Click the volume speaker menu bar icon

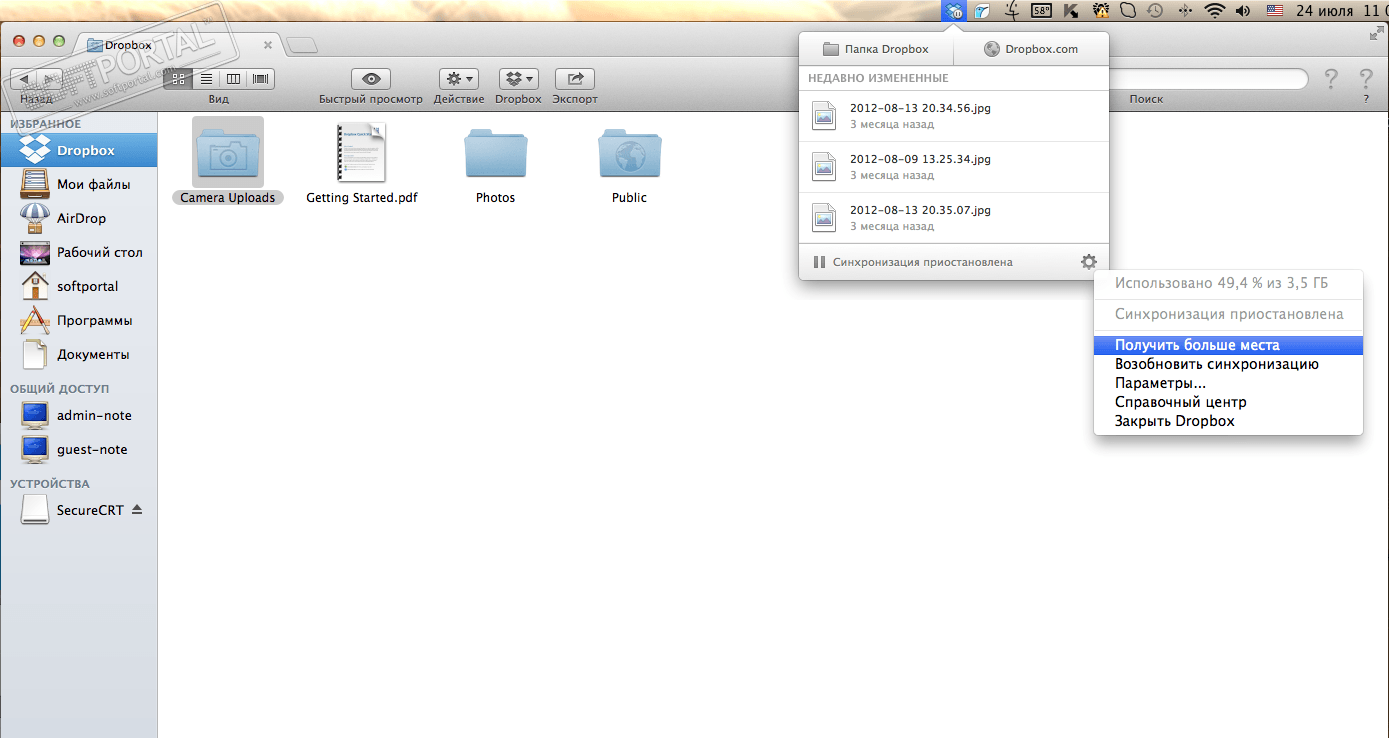(1244, 11)
